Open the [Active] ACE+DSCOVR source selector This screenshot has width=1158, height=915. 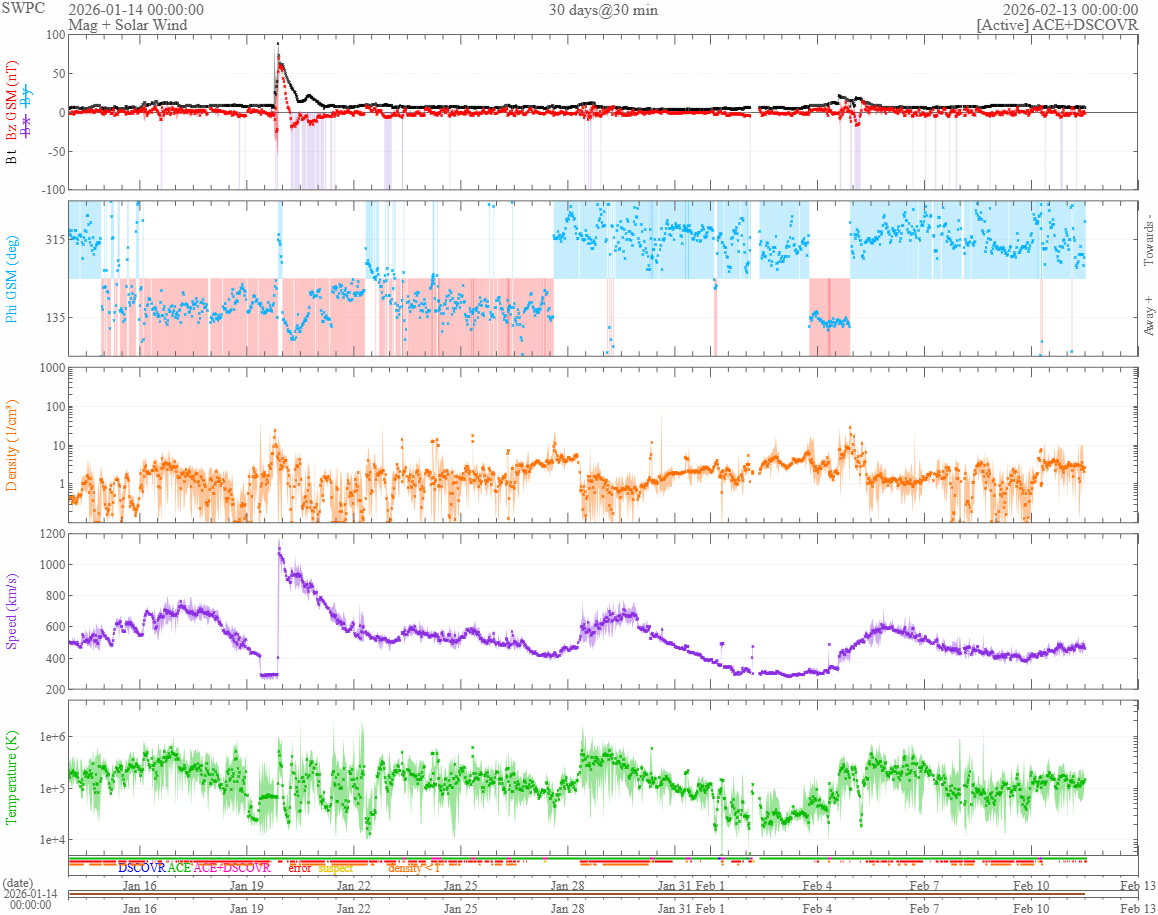[x=1057, y=25]
